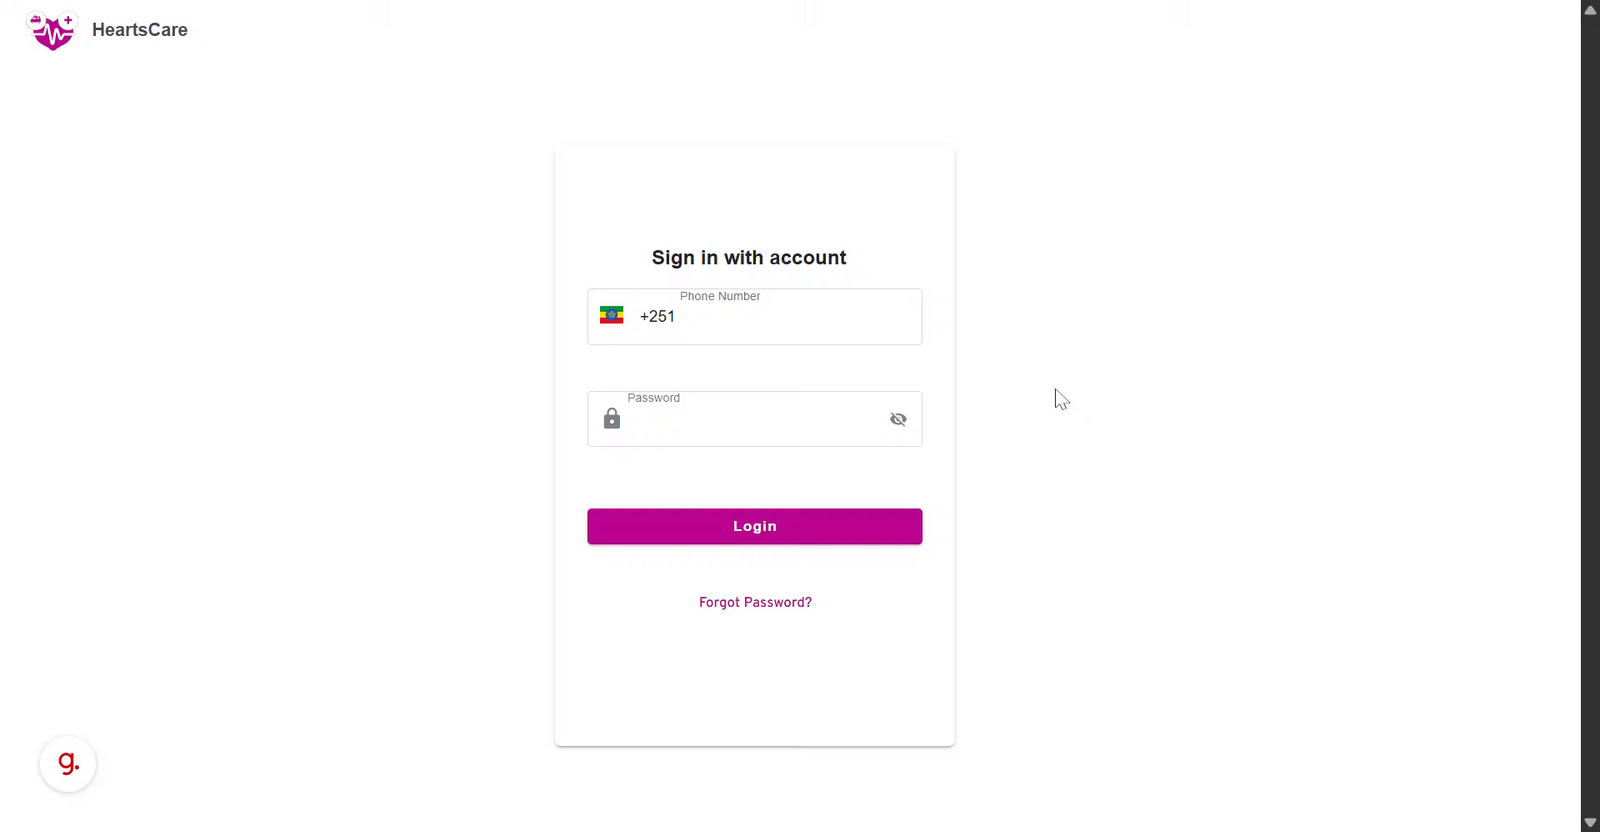The width and height of the screenshot is (1600, 832).
Task: Open the Forgot Password? link
Action: coord(755,602)
